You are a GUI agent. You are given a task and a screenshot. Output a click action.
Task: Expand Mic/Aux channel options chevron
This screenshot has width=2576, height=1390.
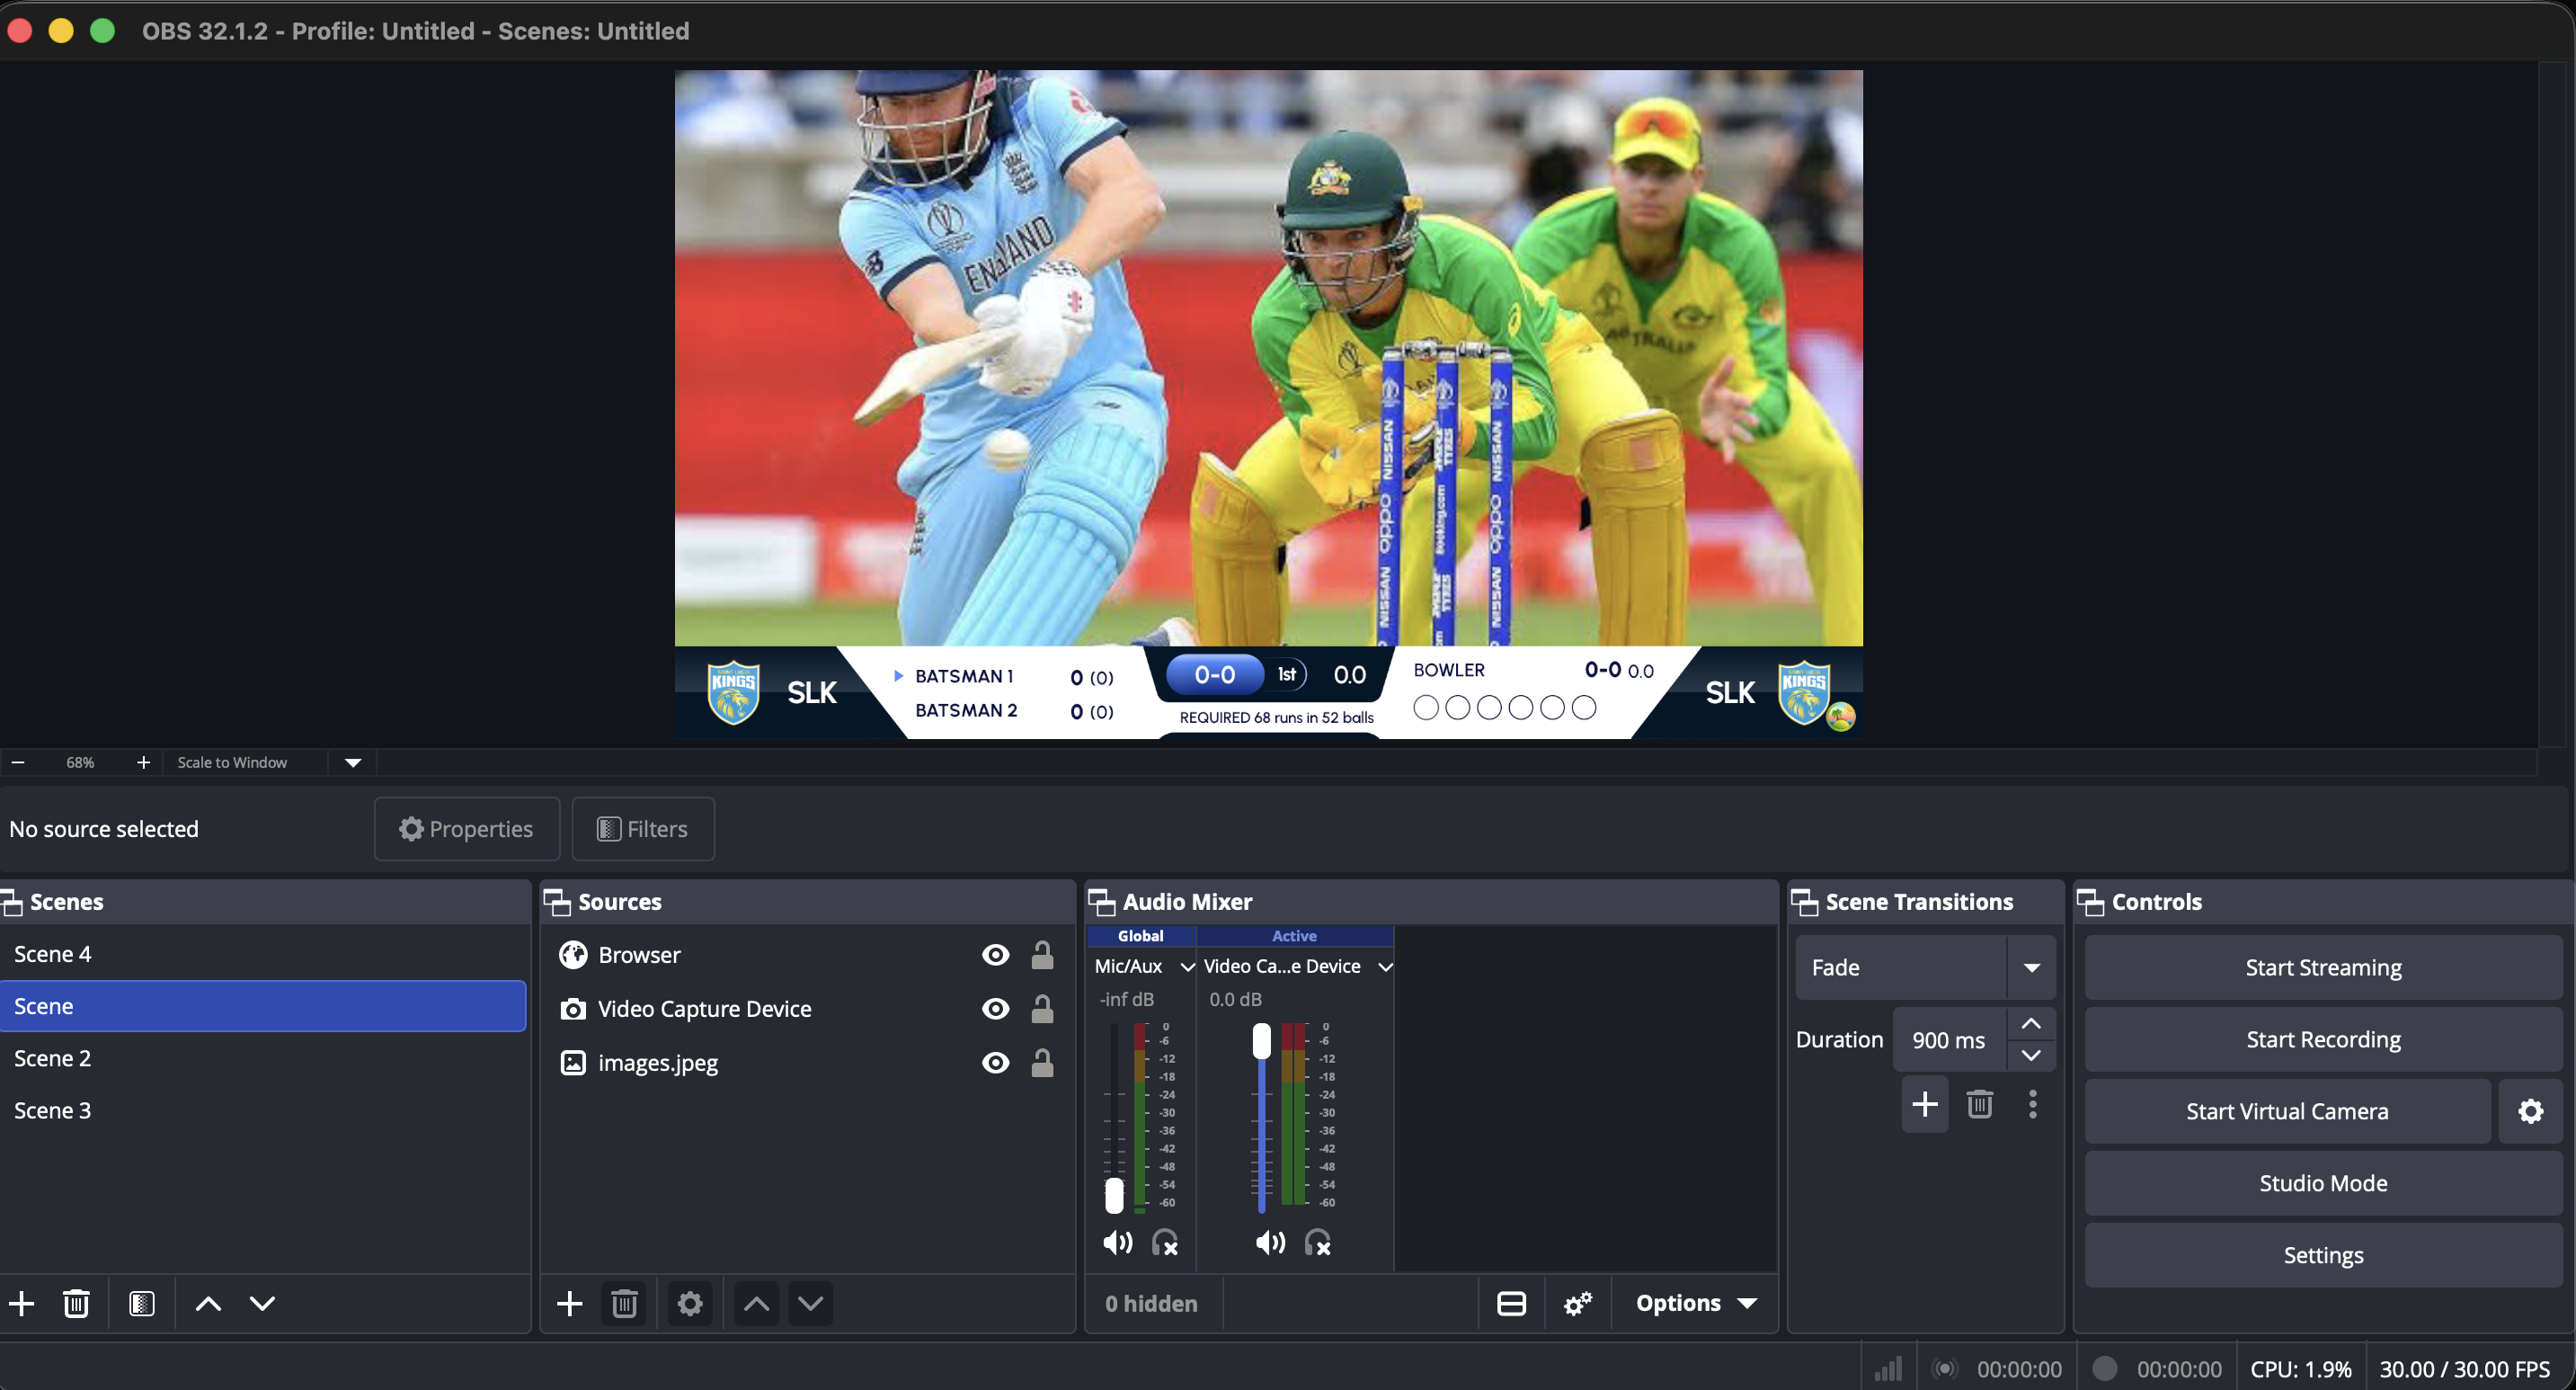(1187, 966)
